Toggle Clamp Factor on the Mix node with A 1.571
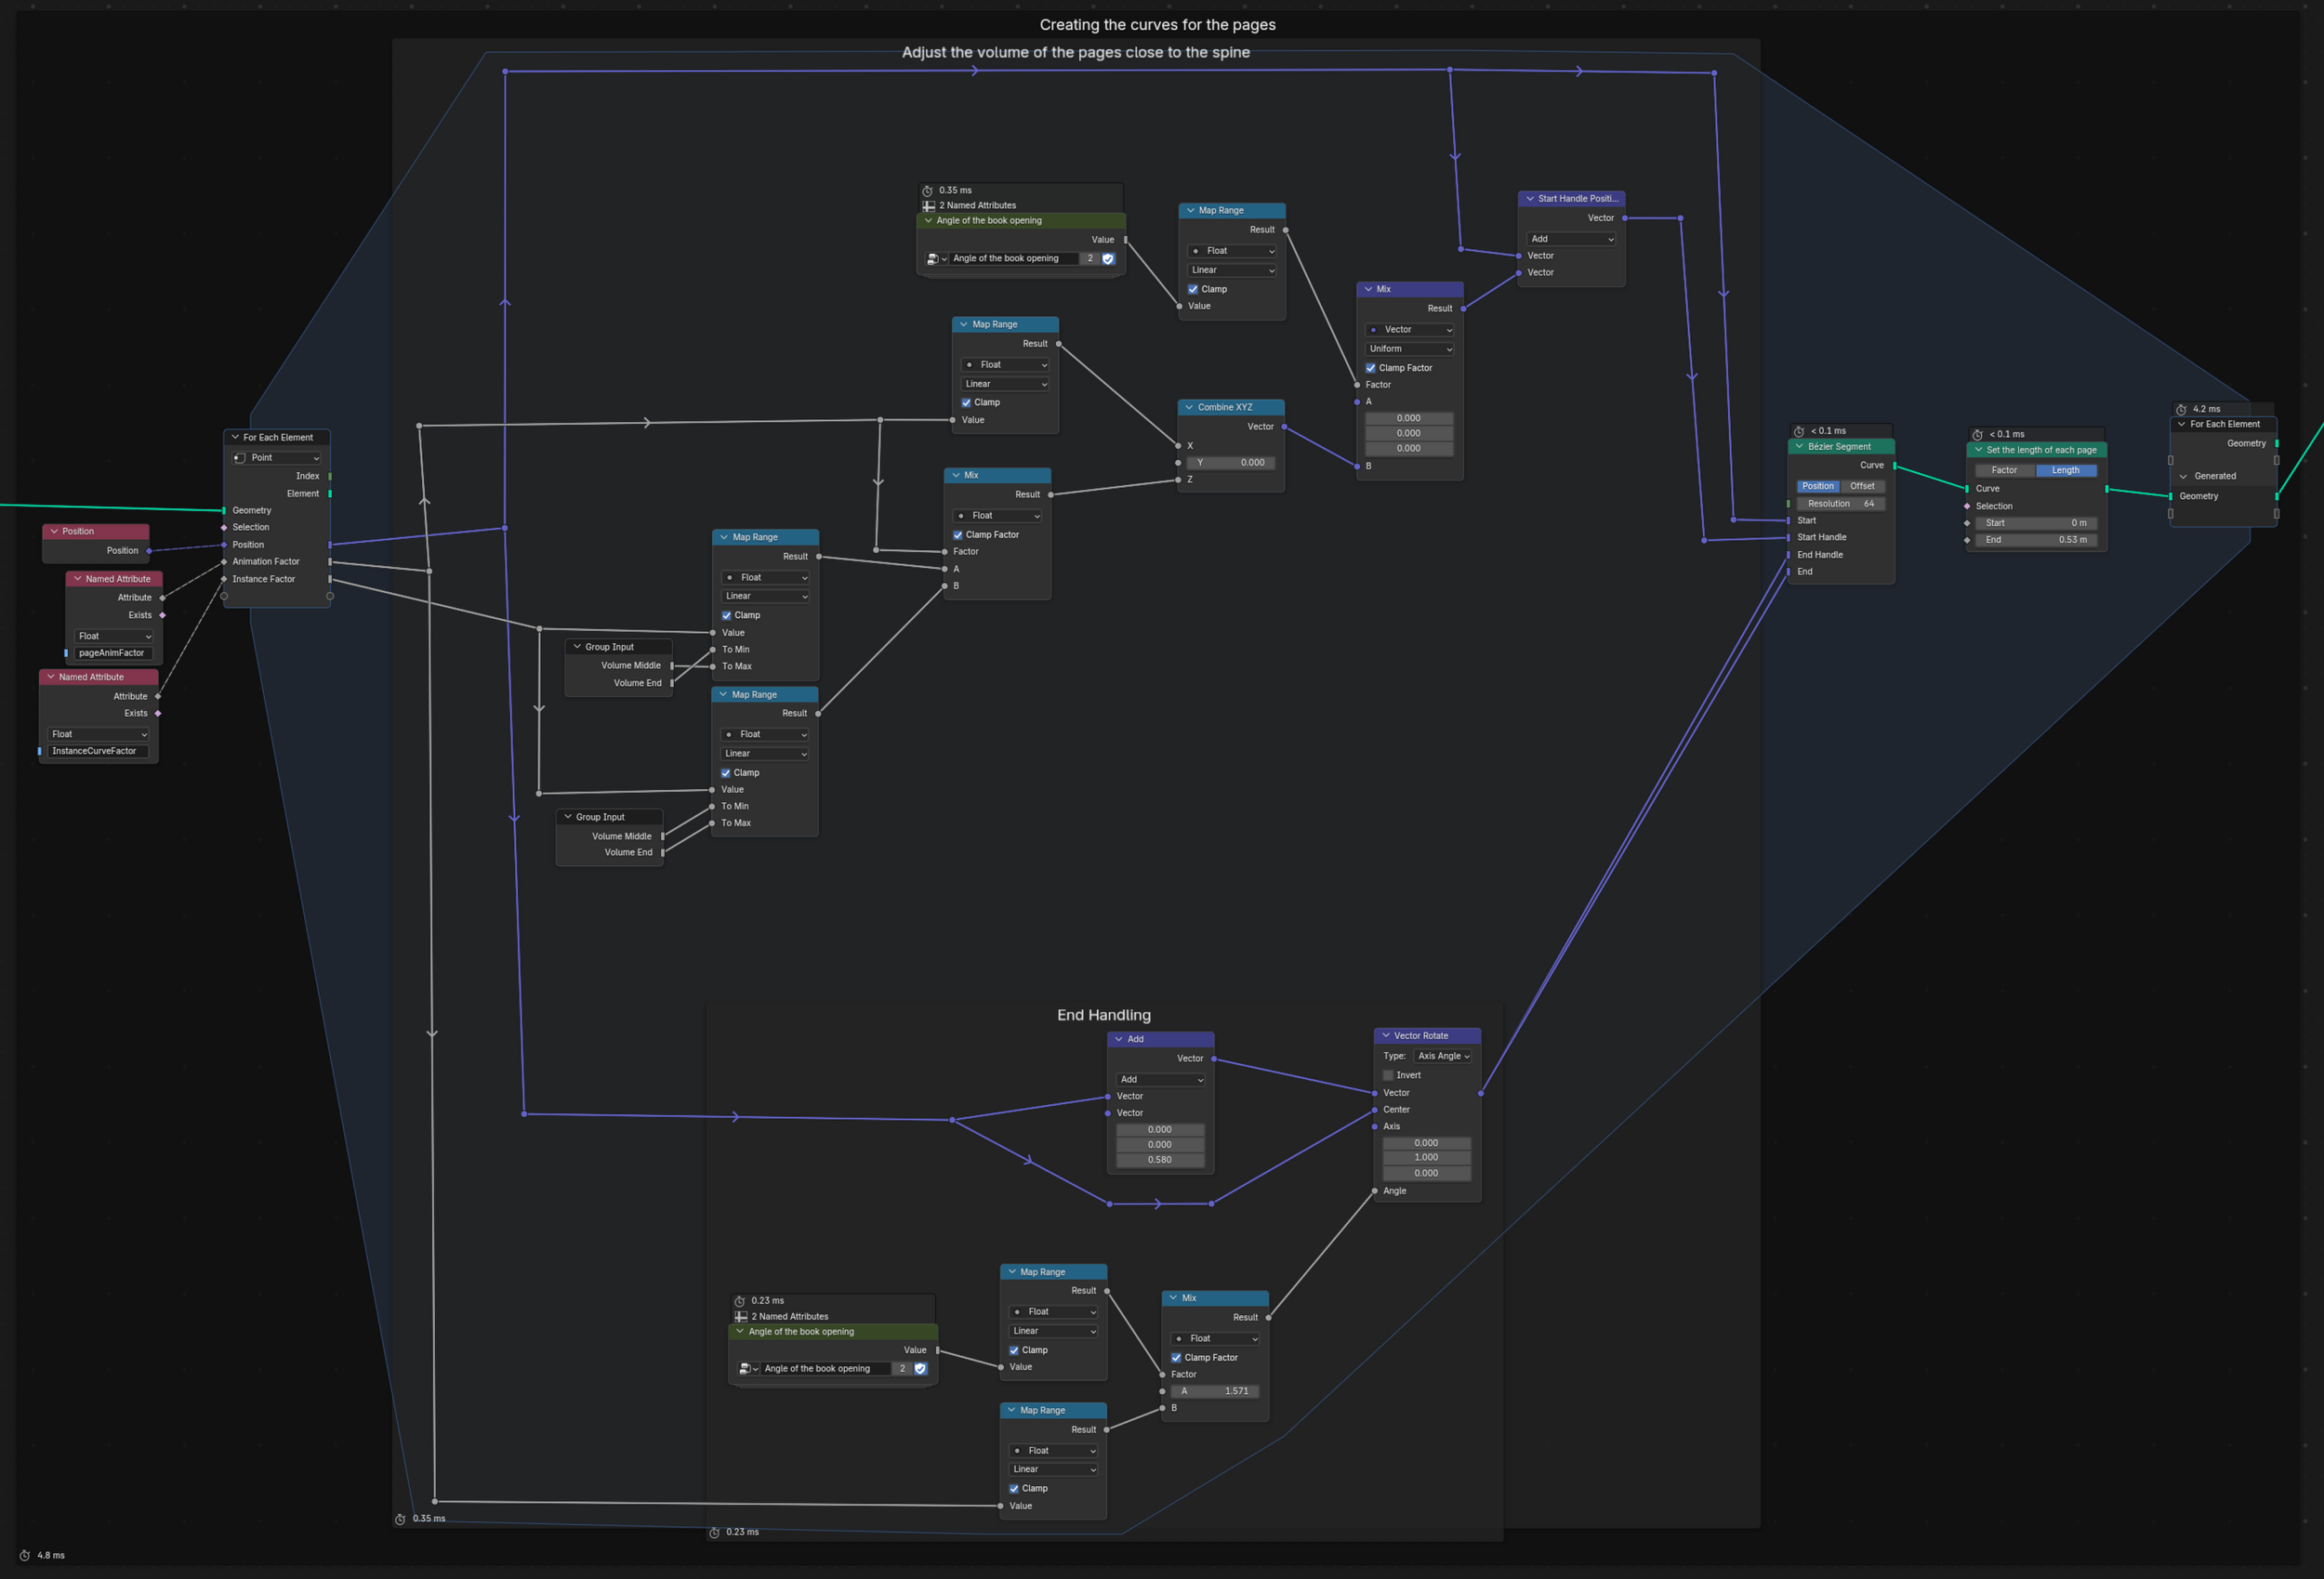This screenshot has height=1579, width=2324. 1176,1357
